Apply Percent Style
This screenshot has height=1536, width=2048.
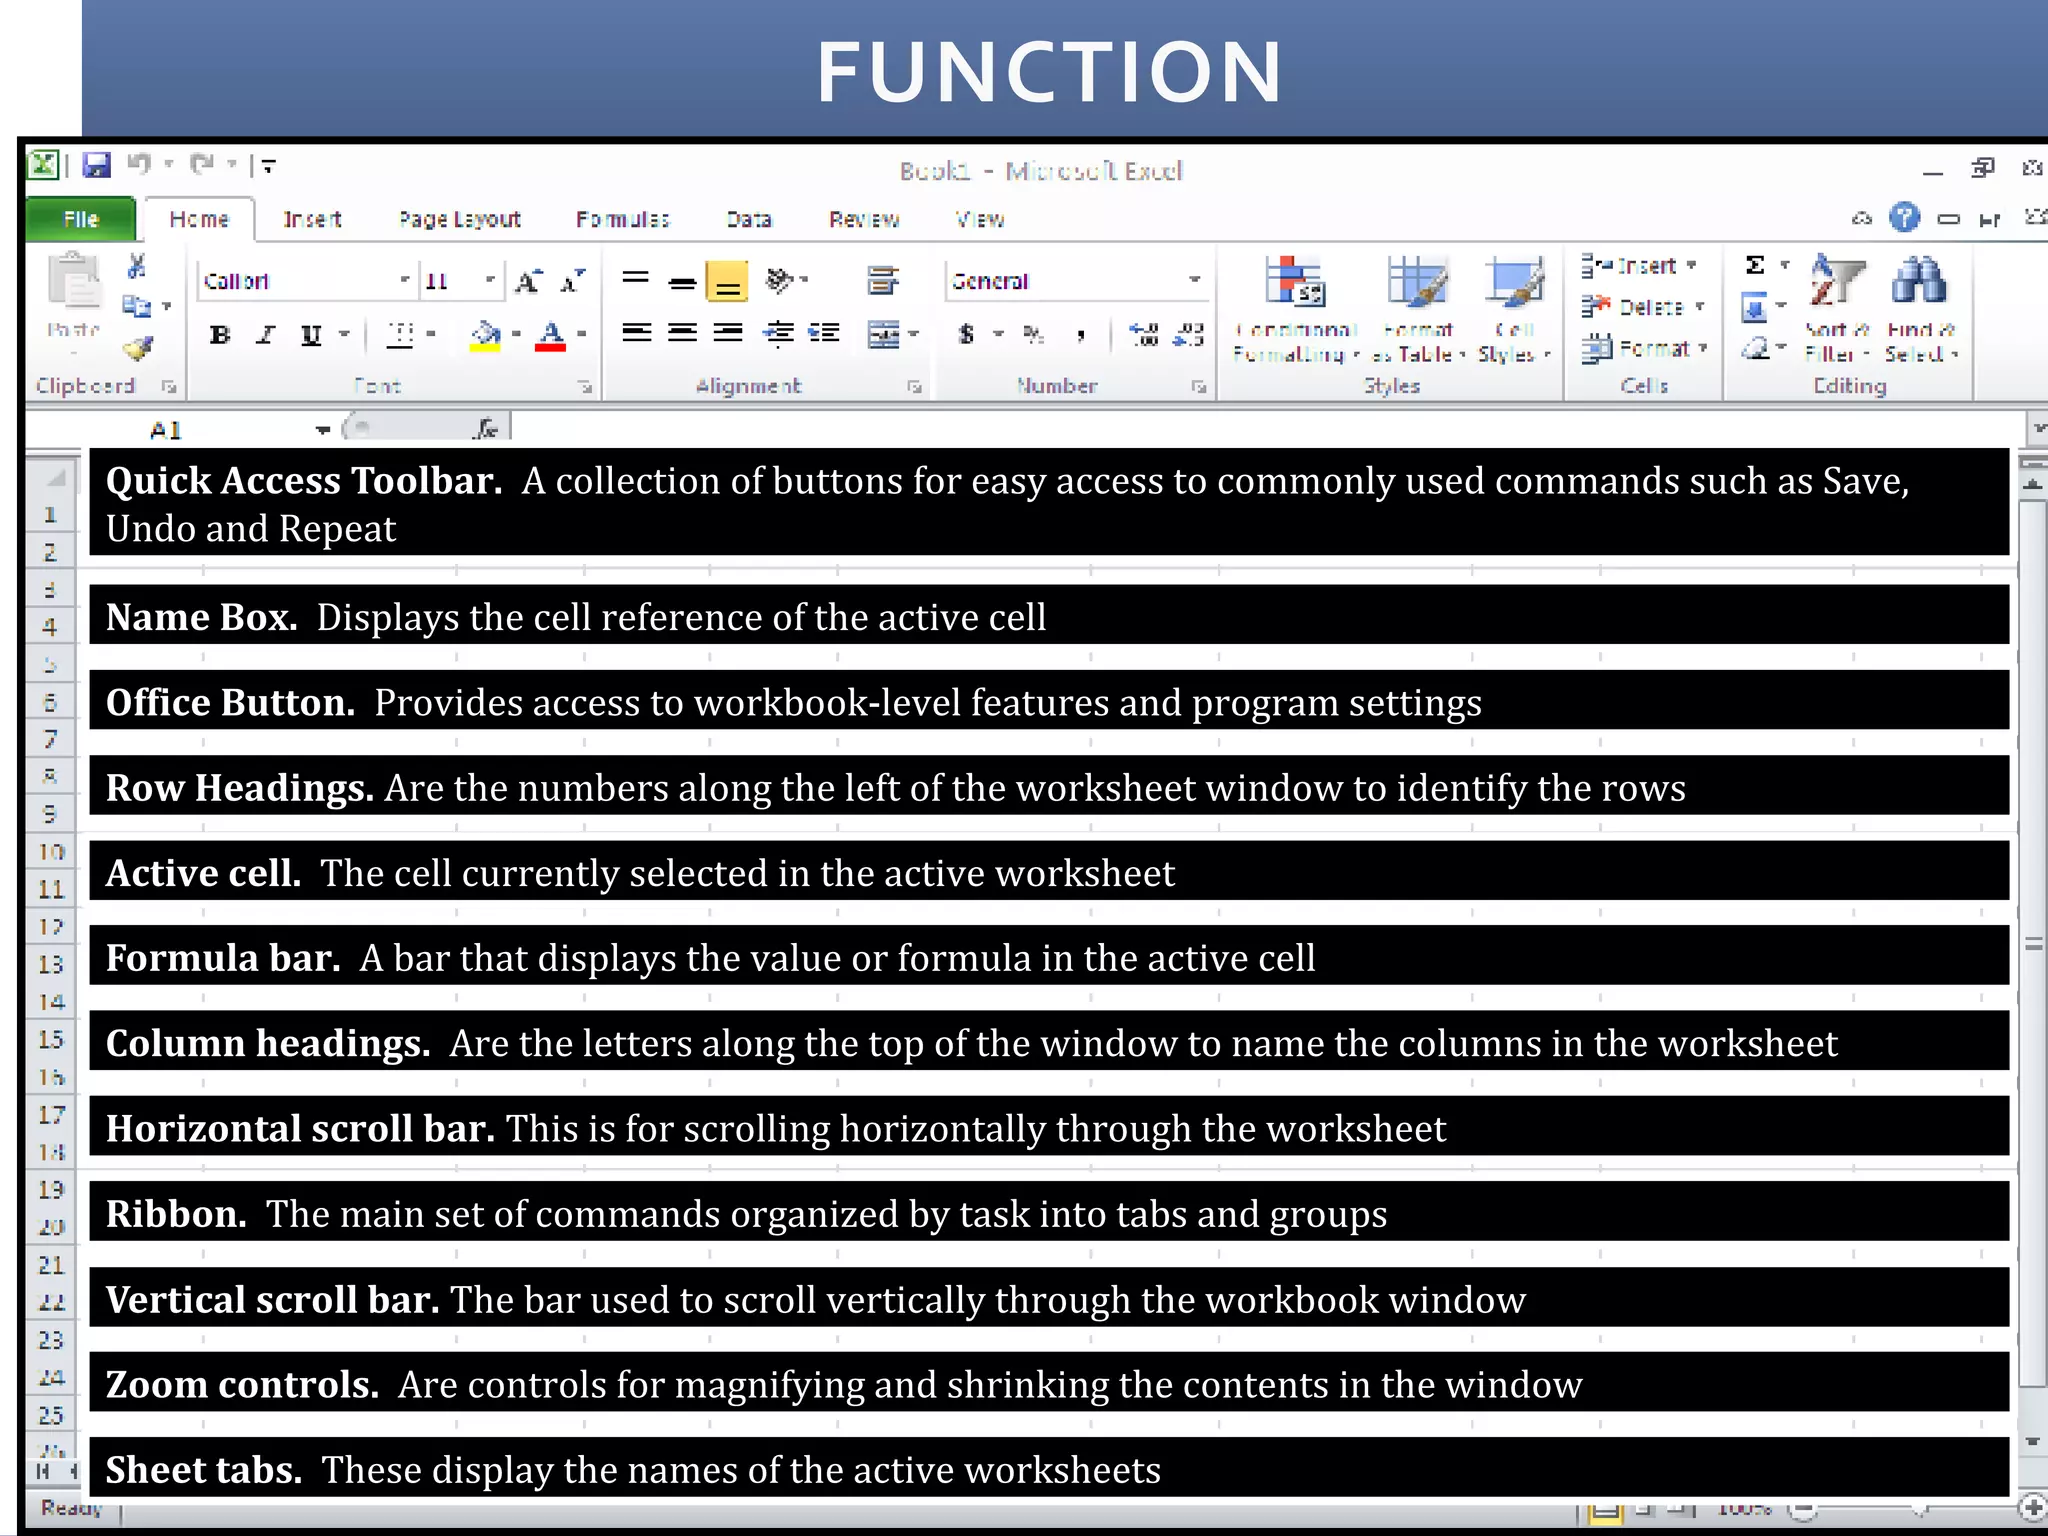point(1033,334)
